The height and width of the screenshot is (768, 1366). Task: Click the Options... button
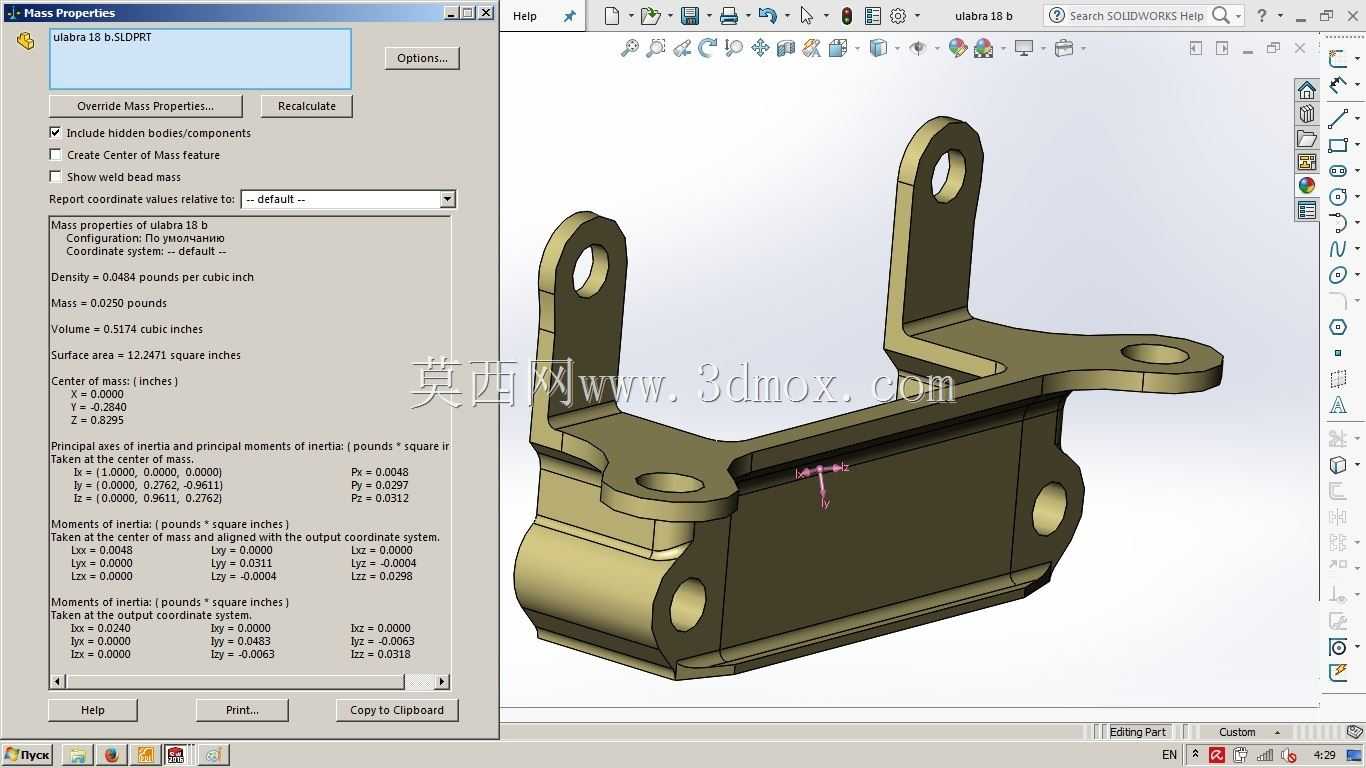click(422, 58)
